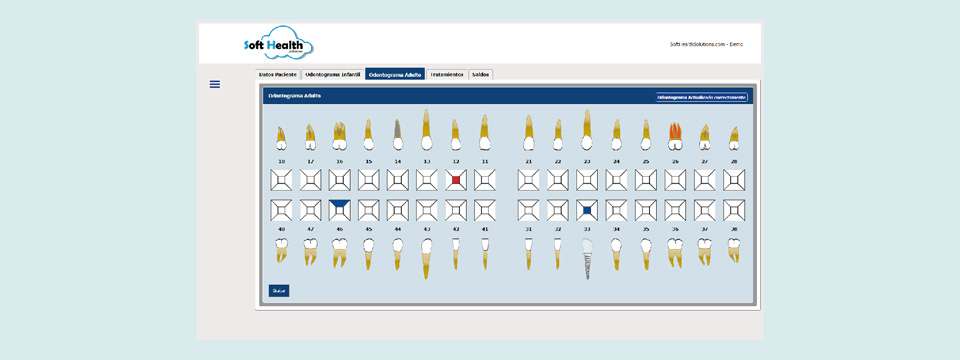Select lower incisor 41 image
Image resolution: width=960 pixels, height=360 pixels.
pyautogui.click(x=485, y=253)
